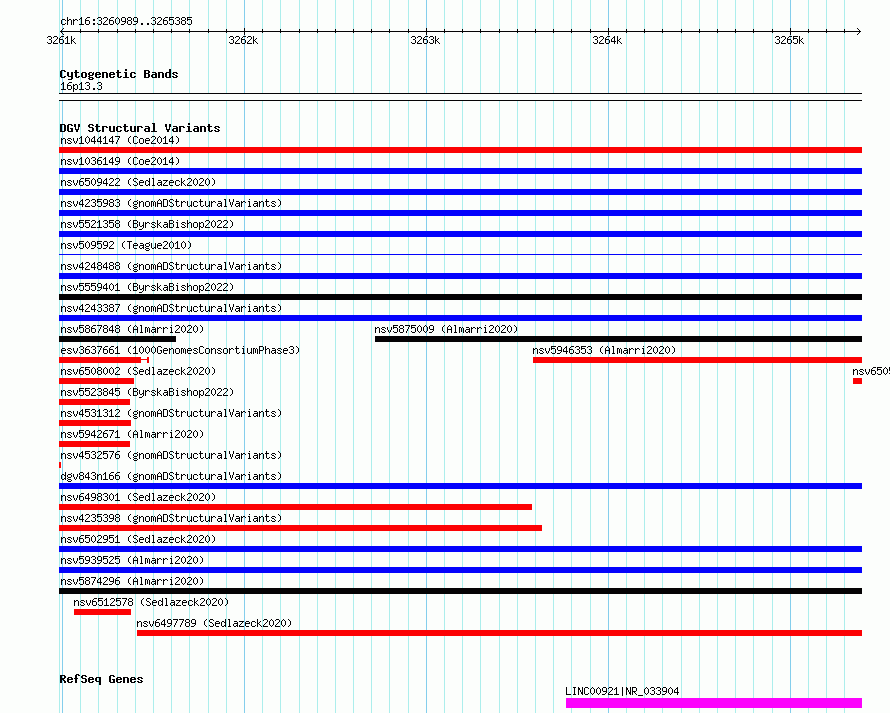Click the red bar under nsv6508002
The image size is (890, 713).
tap(96, 381)
